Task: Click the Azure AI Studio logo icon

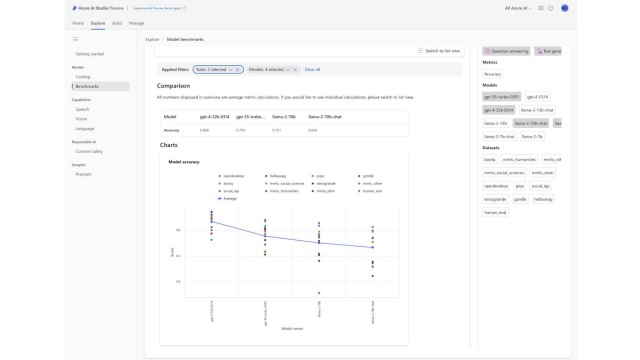Action: pos(74,8)
